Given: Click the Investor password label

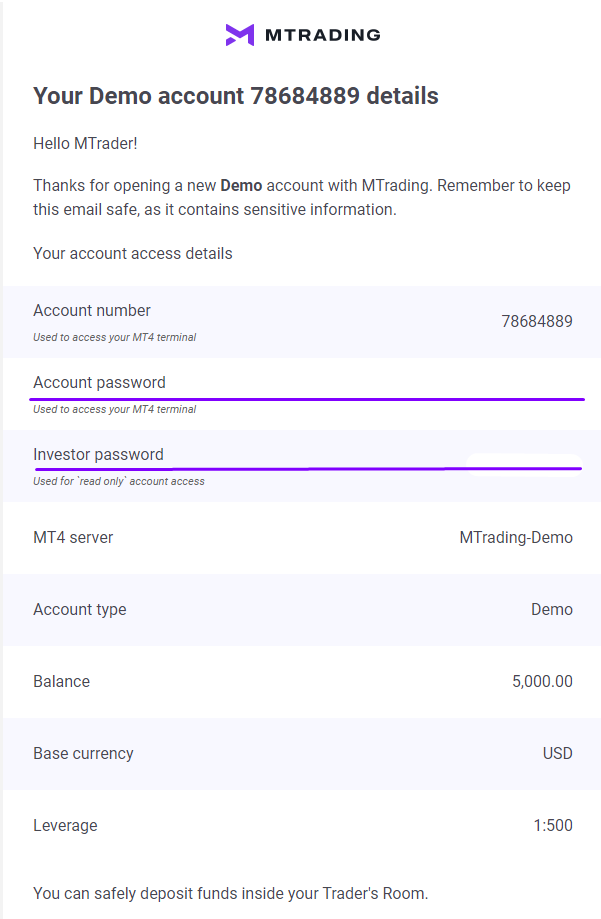Looking at the screenshot, I should pyautogui.click(x=99, y=455).
